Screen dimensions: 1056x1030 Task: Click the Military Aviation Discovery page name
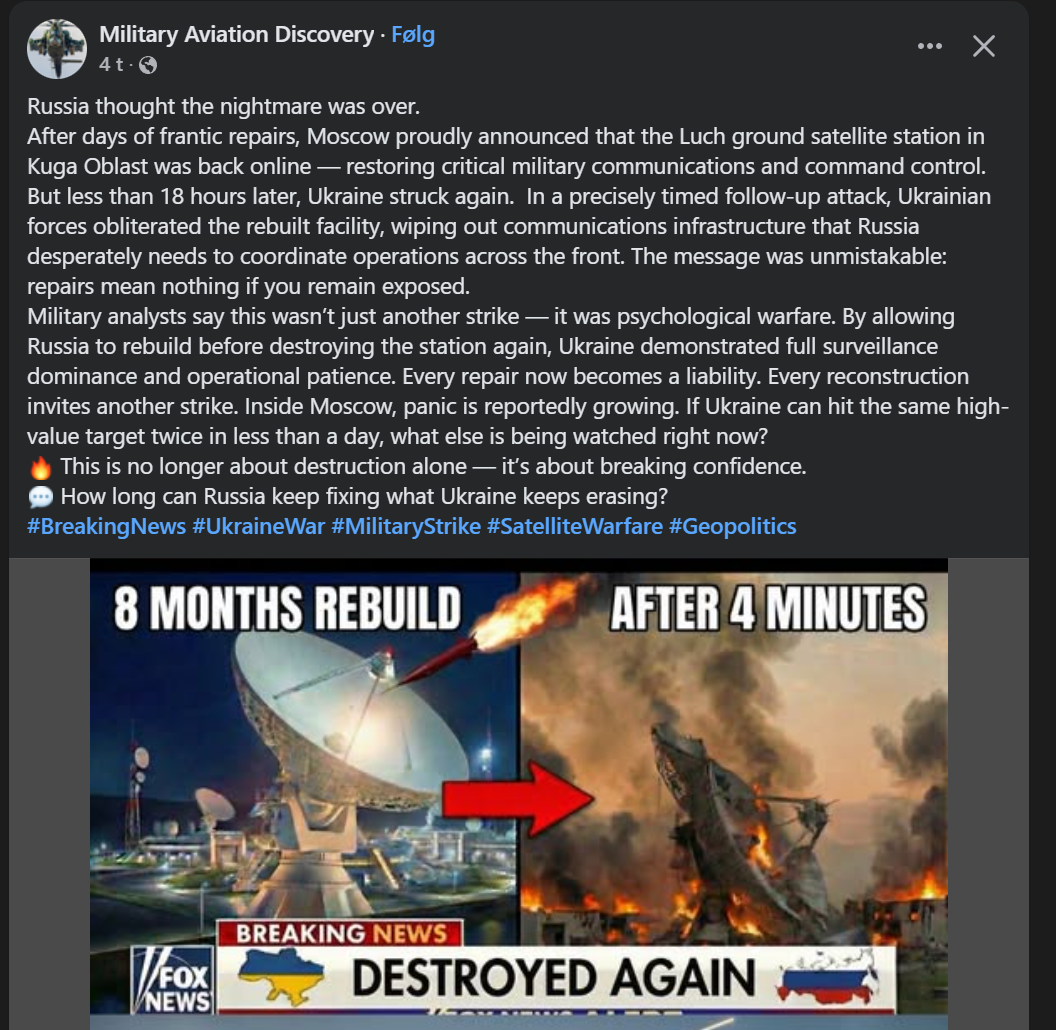click(x=236, y=34)
